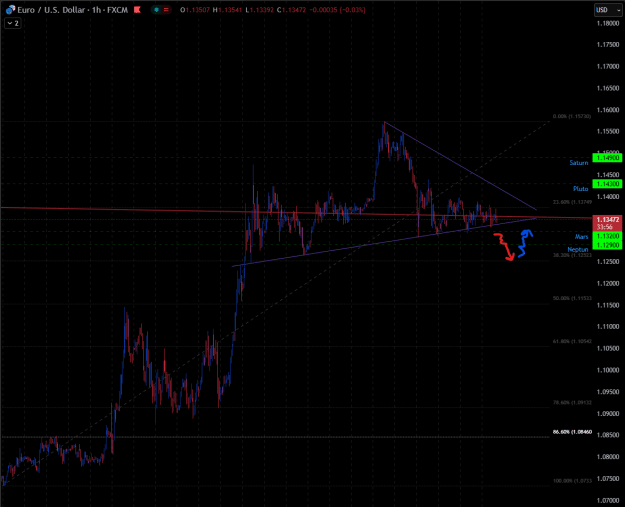The height and width of the screenshot is (507, 625).
Task: Click the 100.00% Fibonacci level label
Action: 572,481
